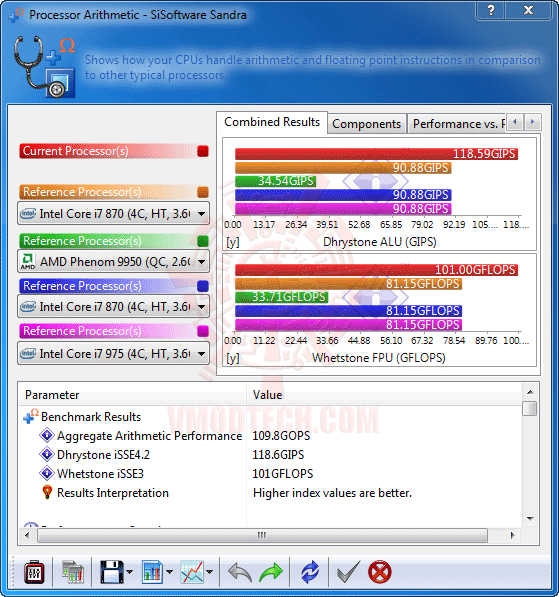Click the Whetstone iSSE3 diamond icon

[47, 474]
